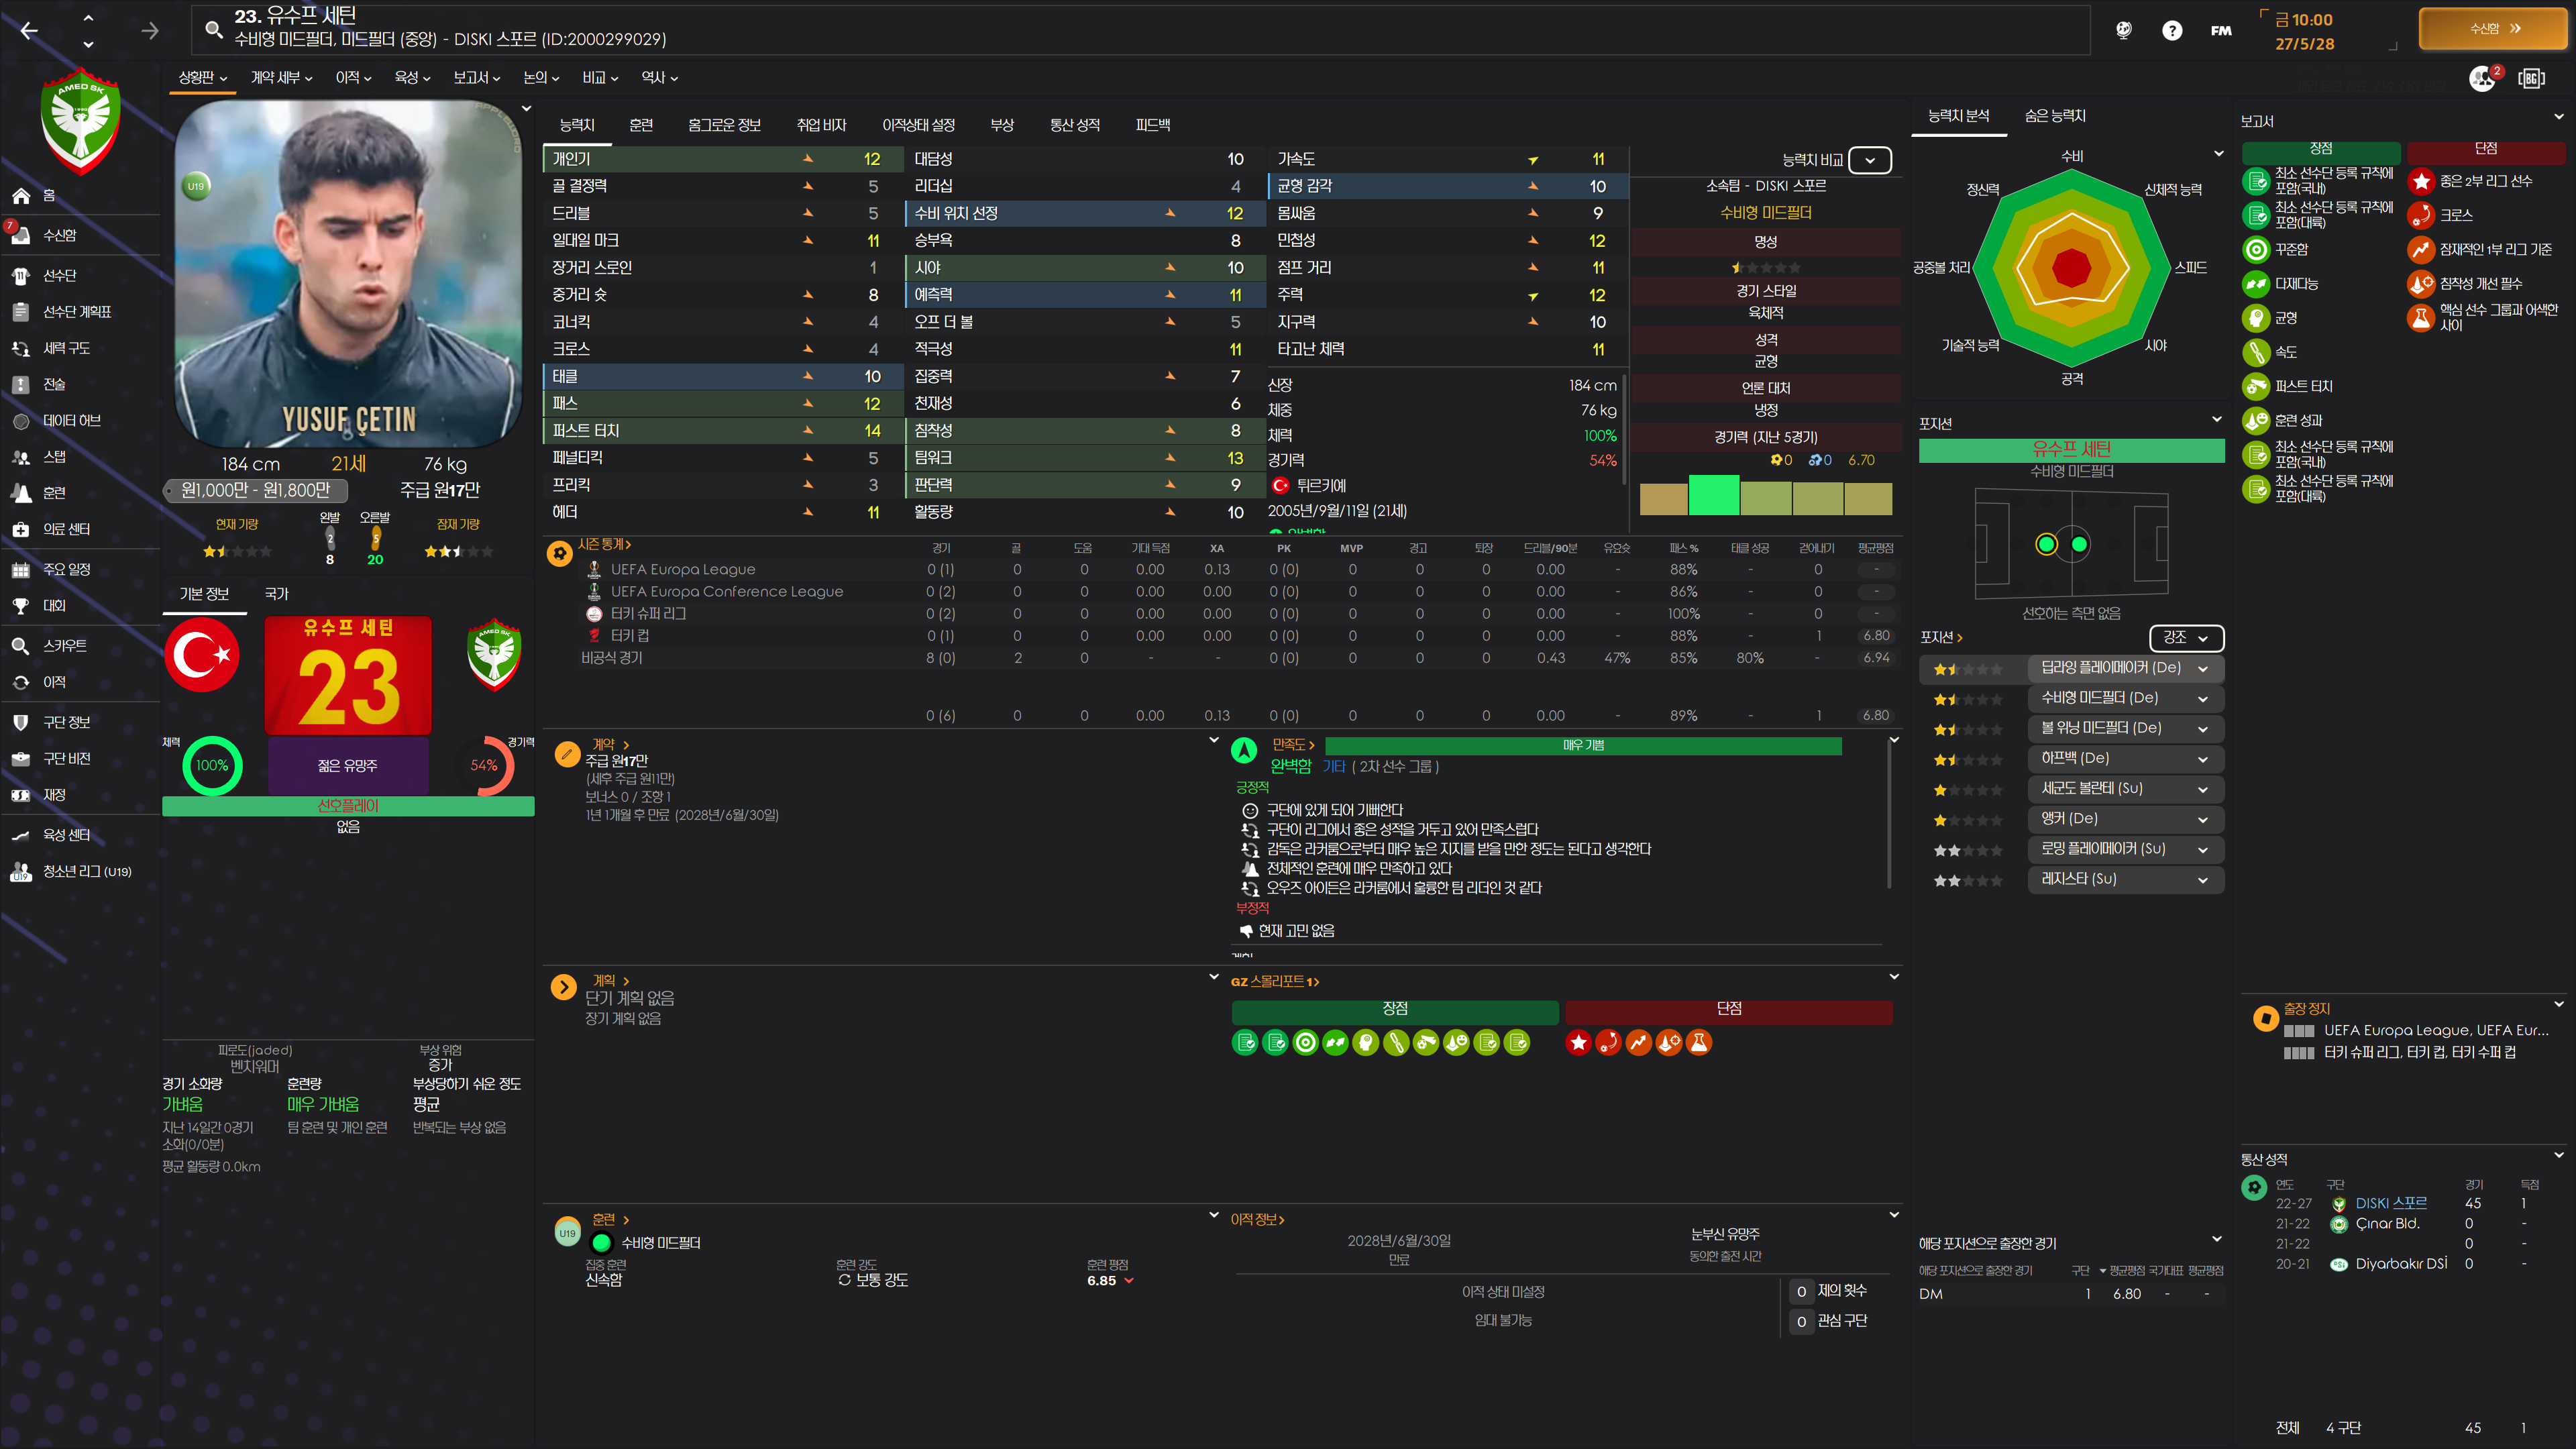Open the 능력치 비교 dropdown
Image resolution: width=2576 pixels, height=1449 pixels.
[1869, 160]
